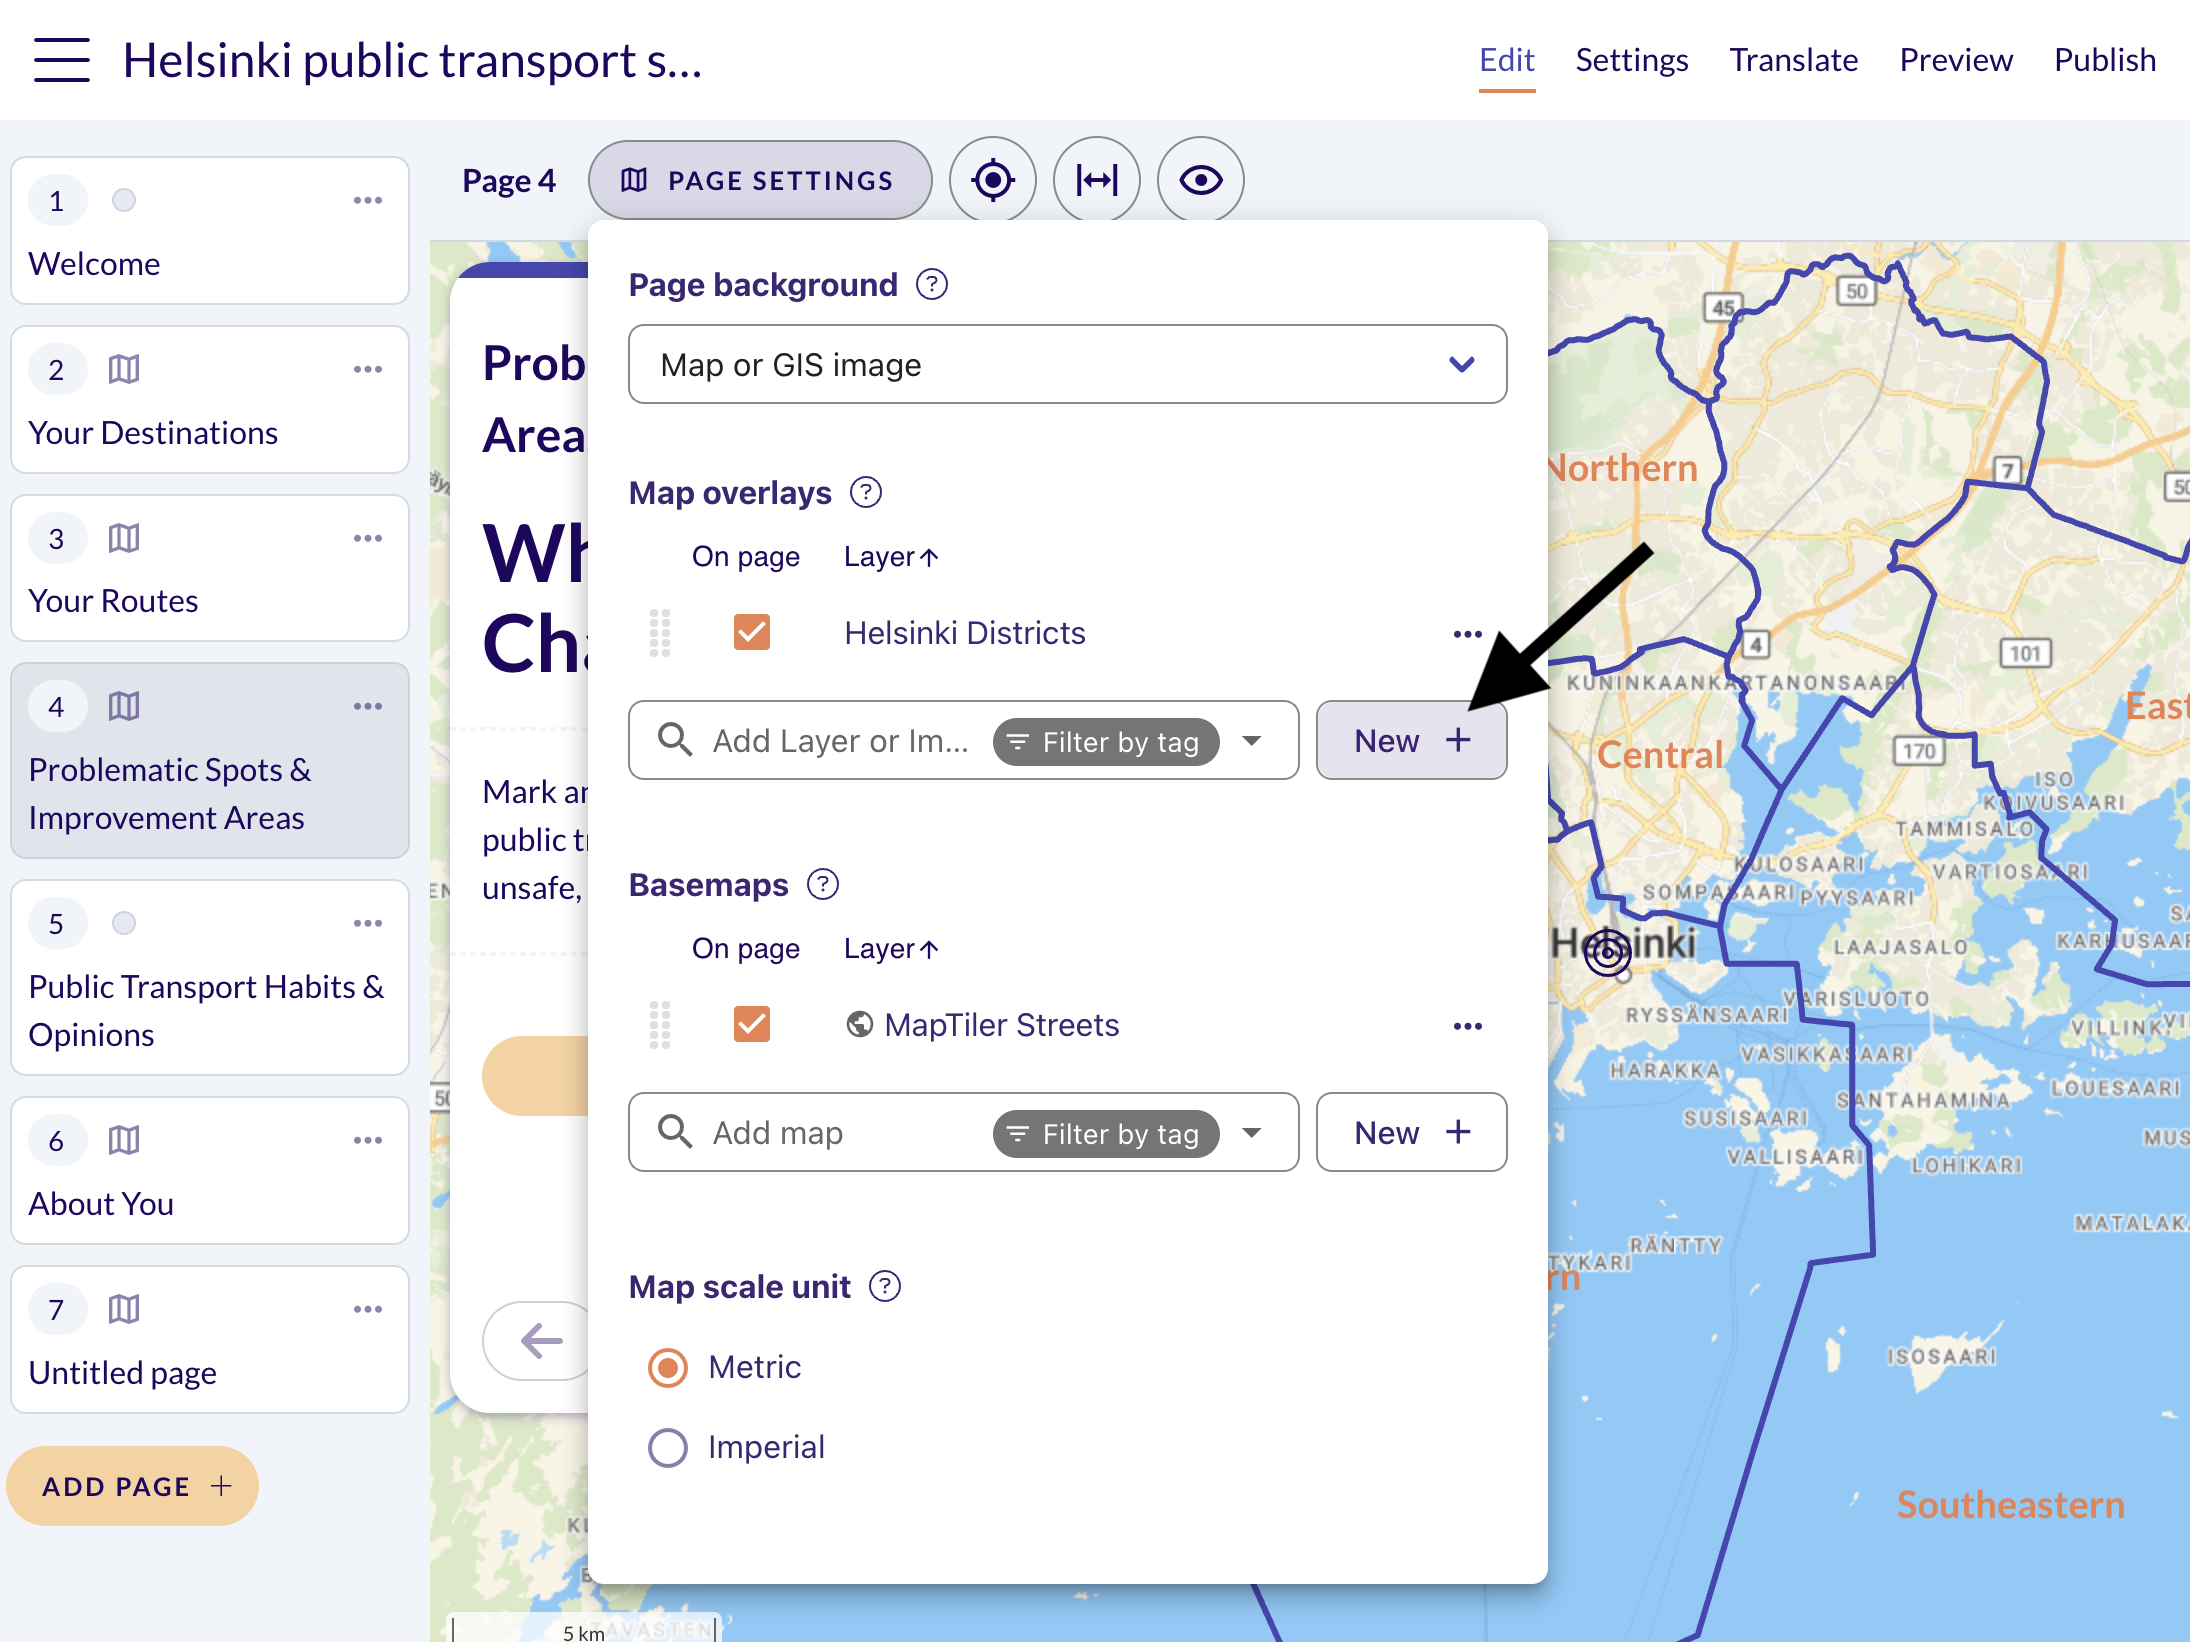
Task: Sort basemaps by Layer column
Action: coord(890,949)
